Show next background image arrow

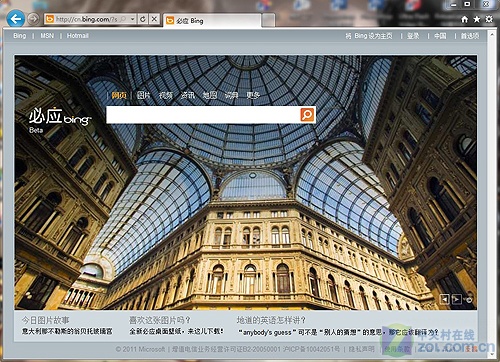[x=456, y=299]
